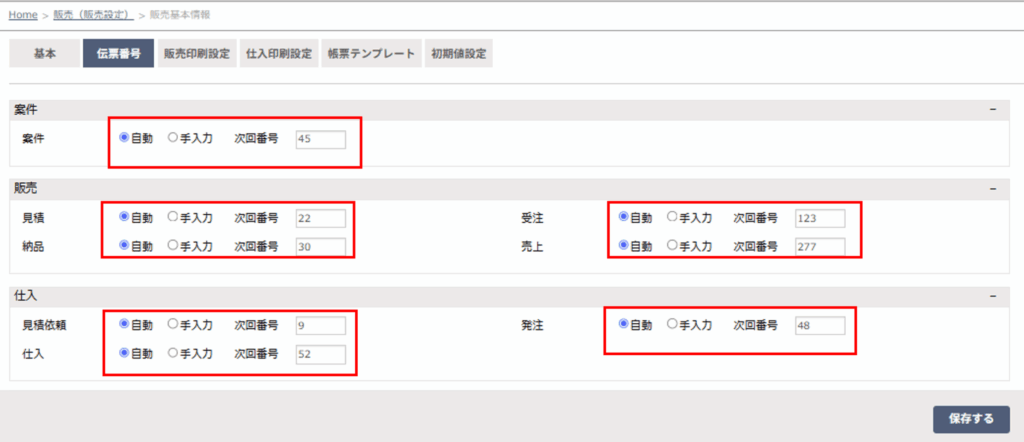Image resolution: width=1024 pixels, height=442 pixels.
Task: Switch to 仕入印刷設定 tab
Action: tap(279, 54)
